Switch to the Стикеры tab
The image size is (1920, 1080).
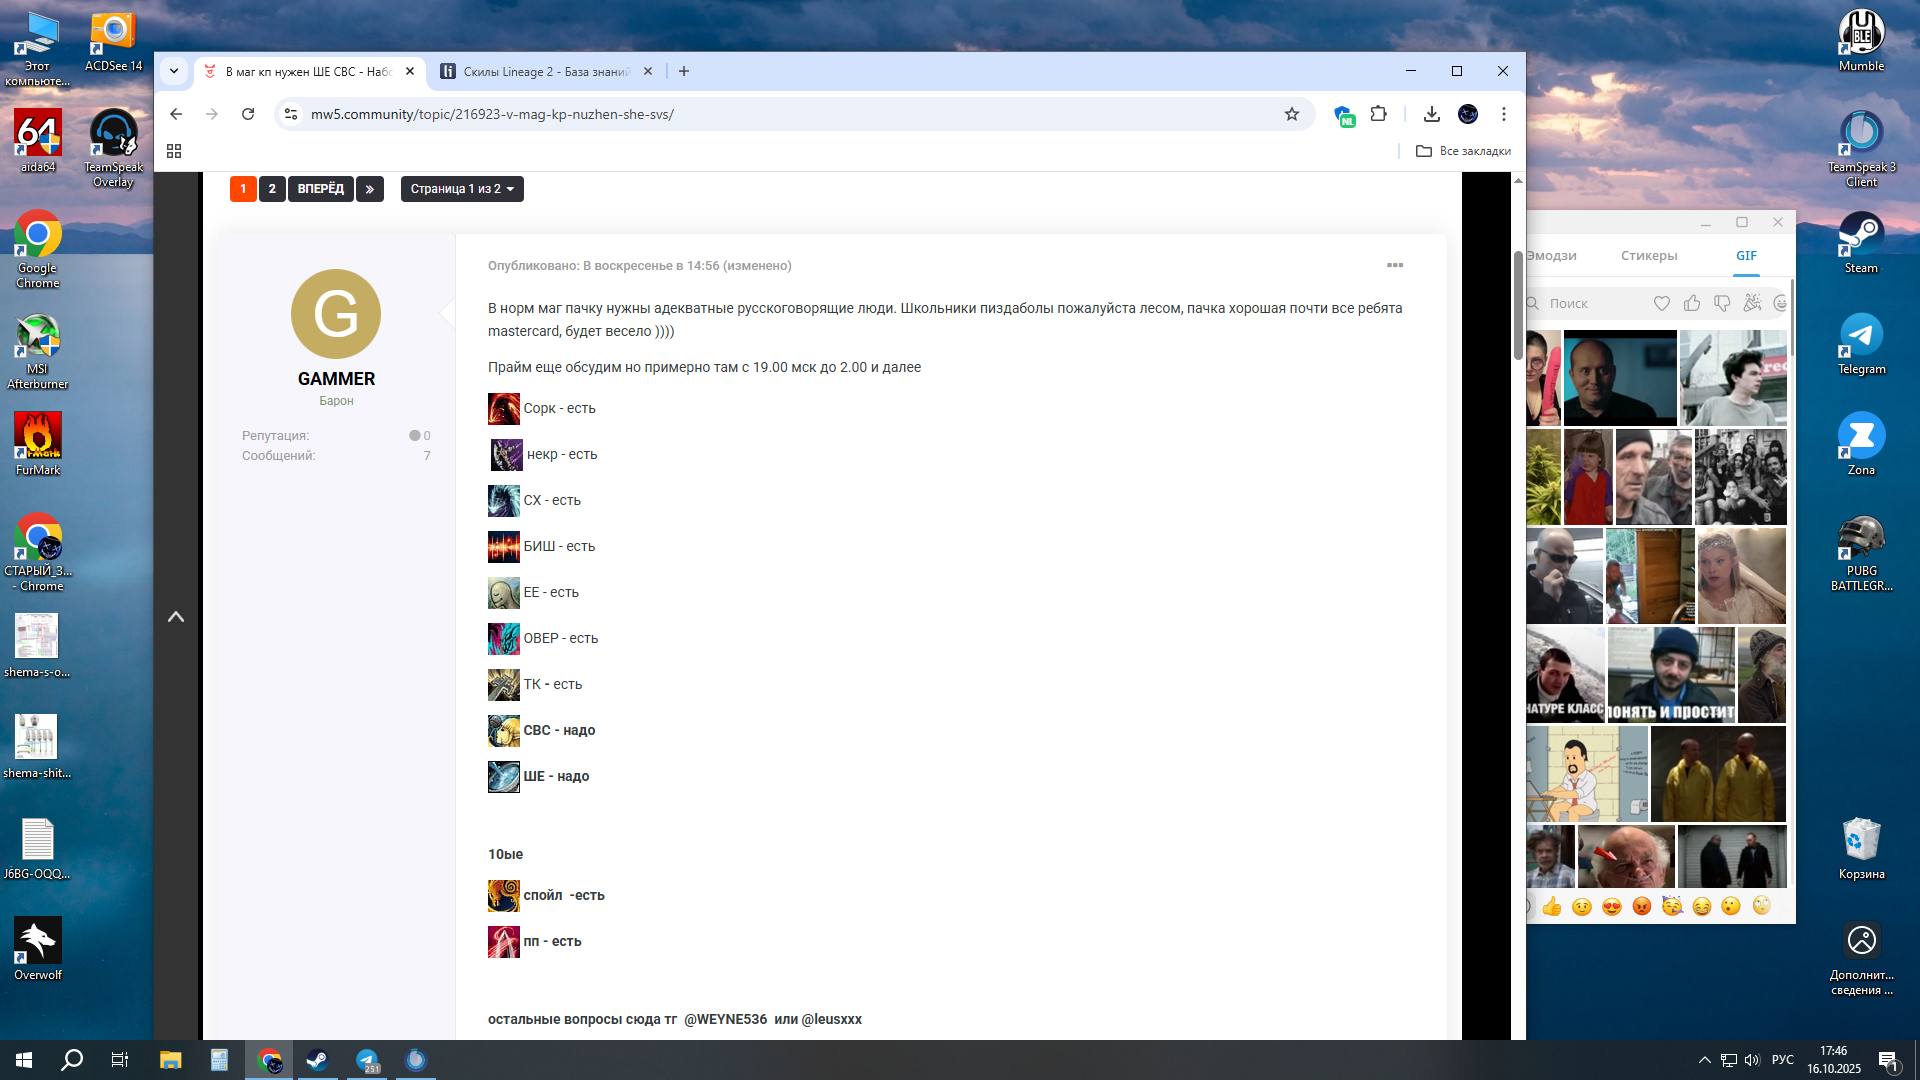(x=1648, y=256)
